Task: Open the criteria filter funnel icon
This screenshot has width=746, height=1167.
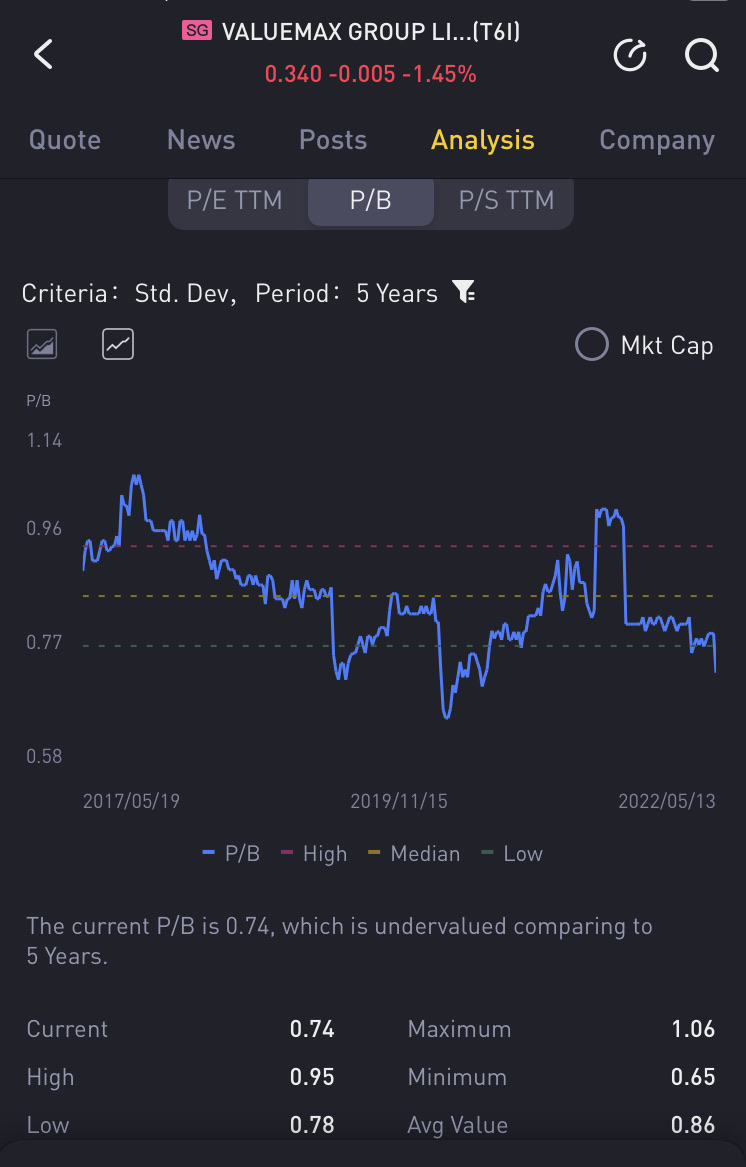Action: click(x=465, y=292)
